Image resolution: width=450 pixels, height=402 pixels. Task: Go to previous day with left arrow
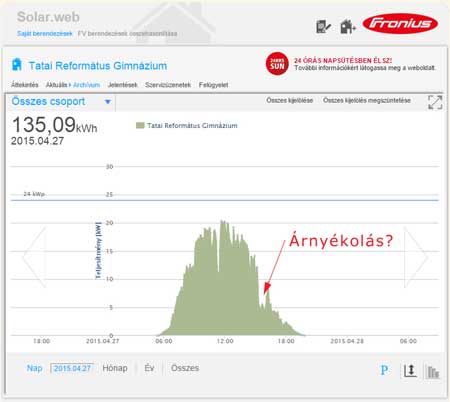tap(34, 257)
